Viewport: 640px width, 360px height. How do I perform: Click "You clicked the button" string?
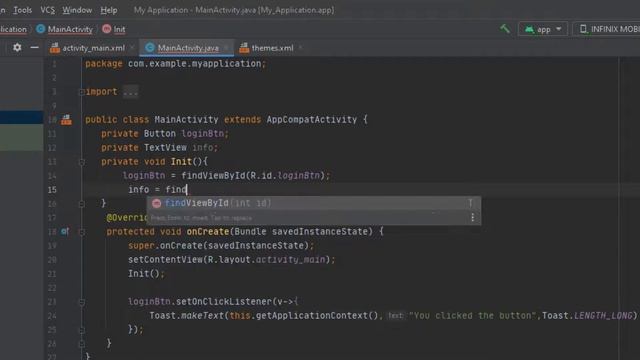click(473, 316)
